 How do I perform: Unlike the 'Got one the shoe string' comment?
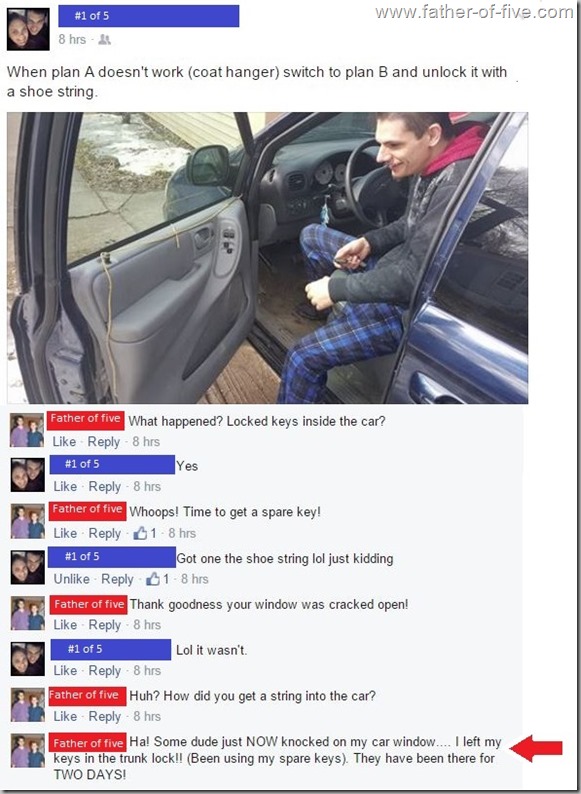coord(71,579)
